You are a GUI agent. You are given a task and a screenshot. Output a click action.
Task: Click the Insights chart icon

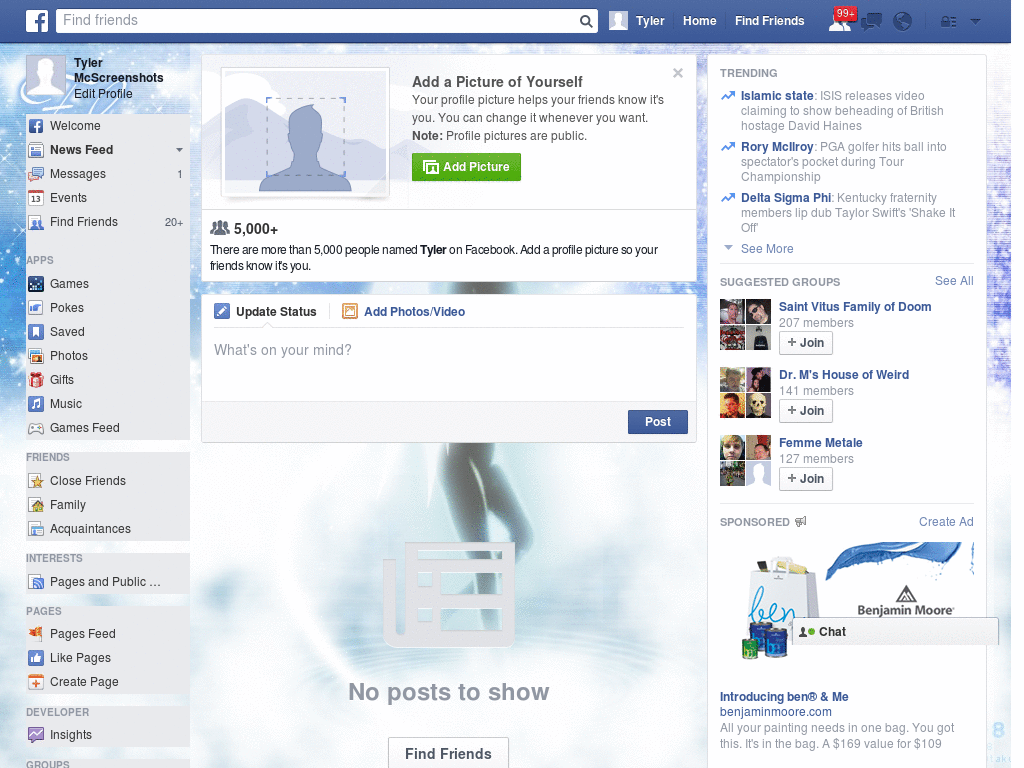click(x=36, y=735)
